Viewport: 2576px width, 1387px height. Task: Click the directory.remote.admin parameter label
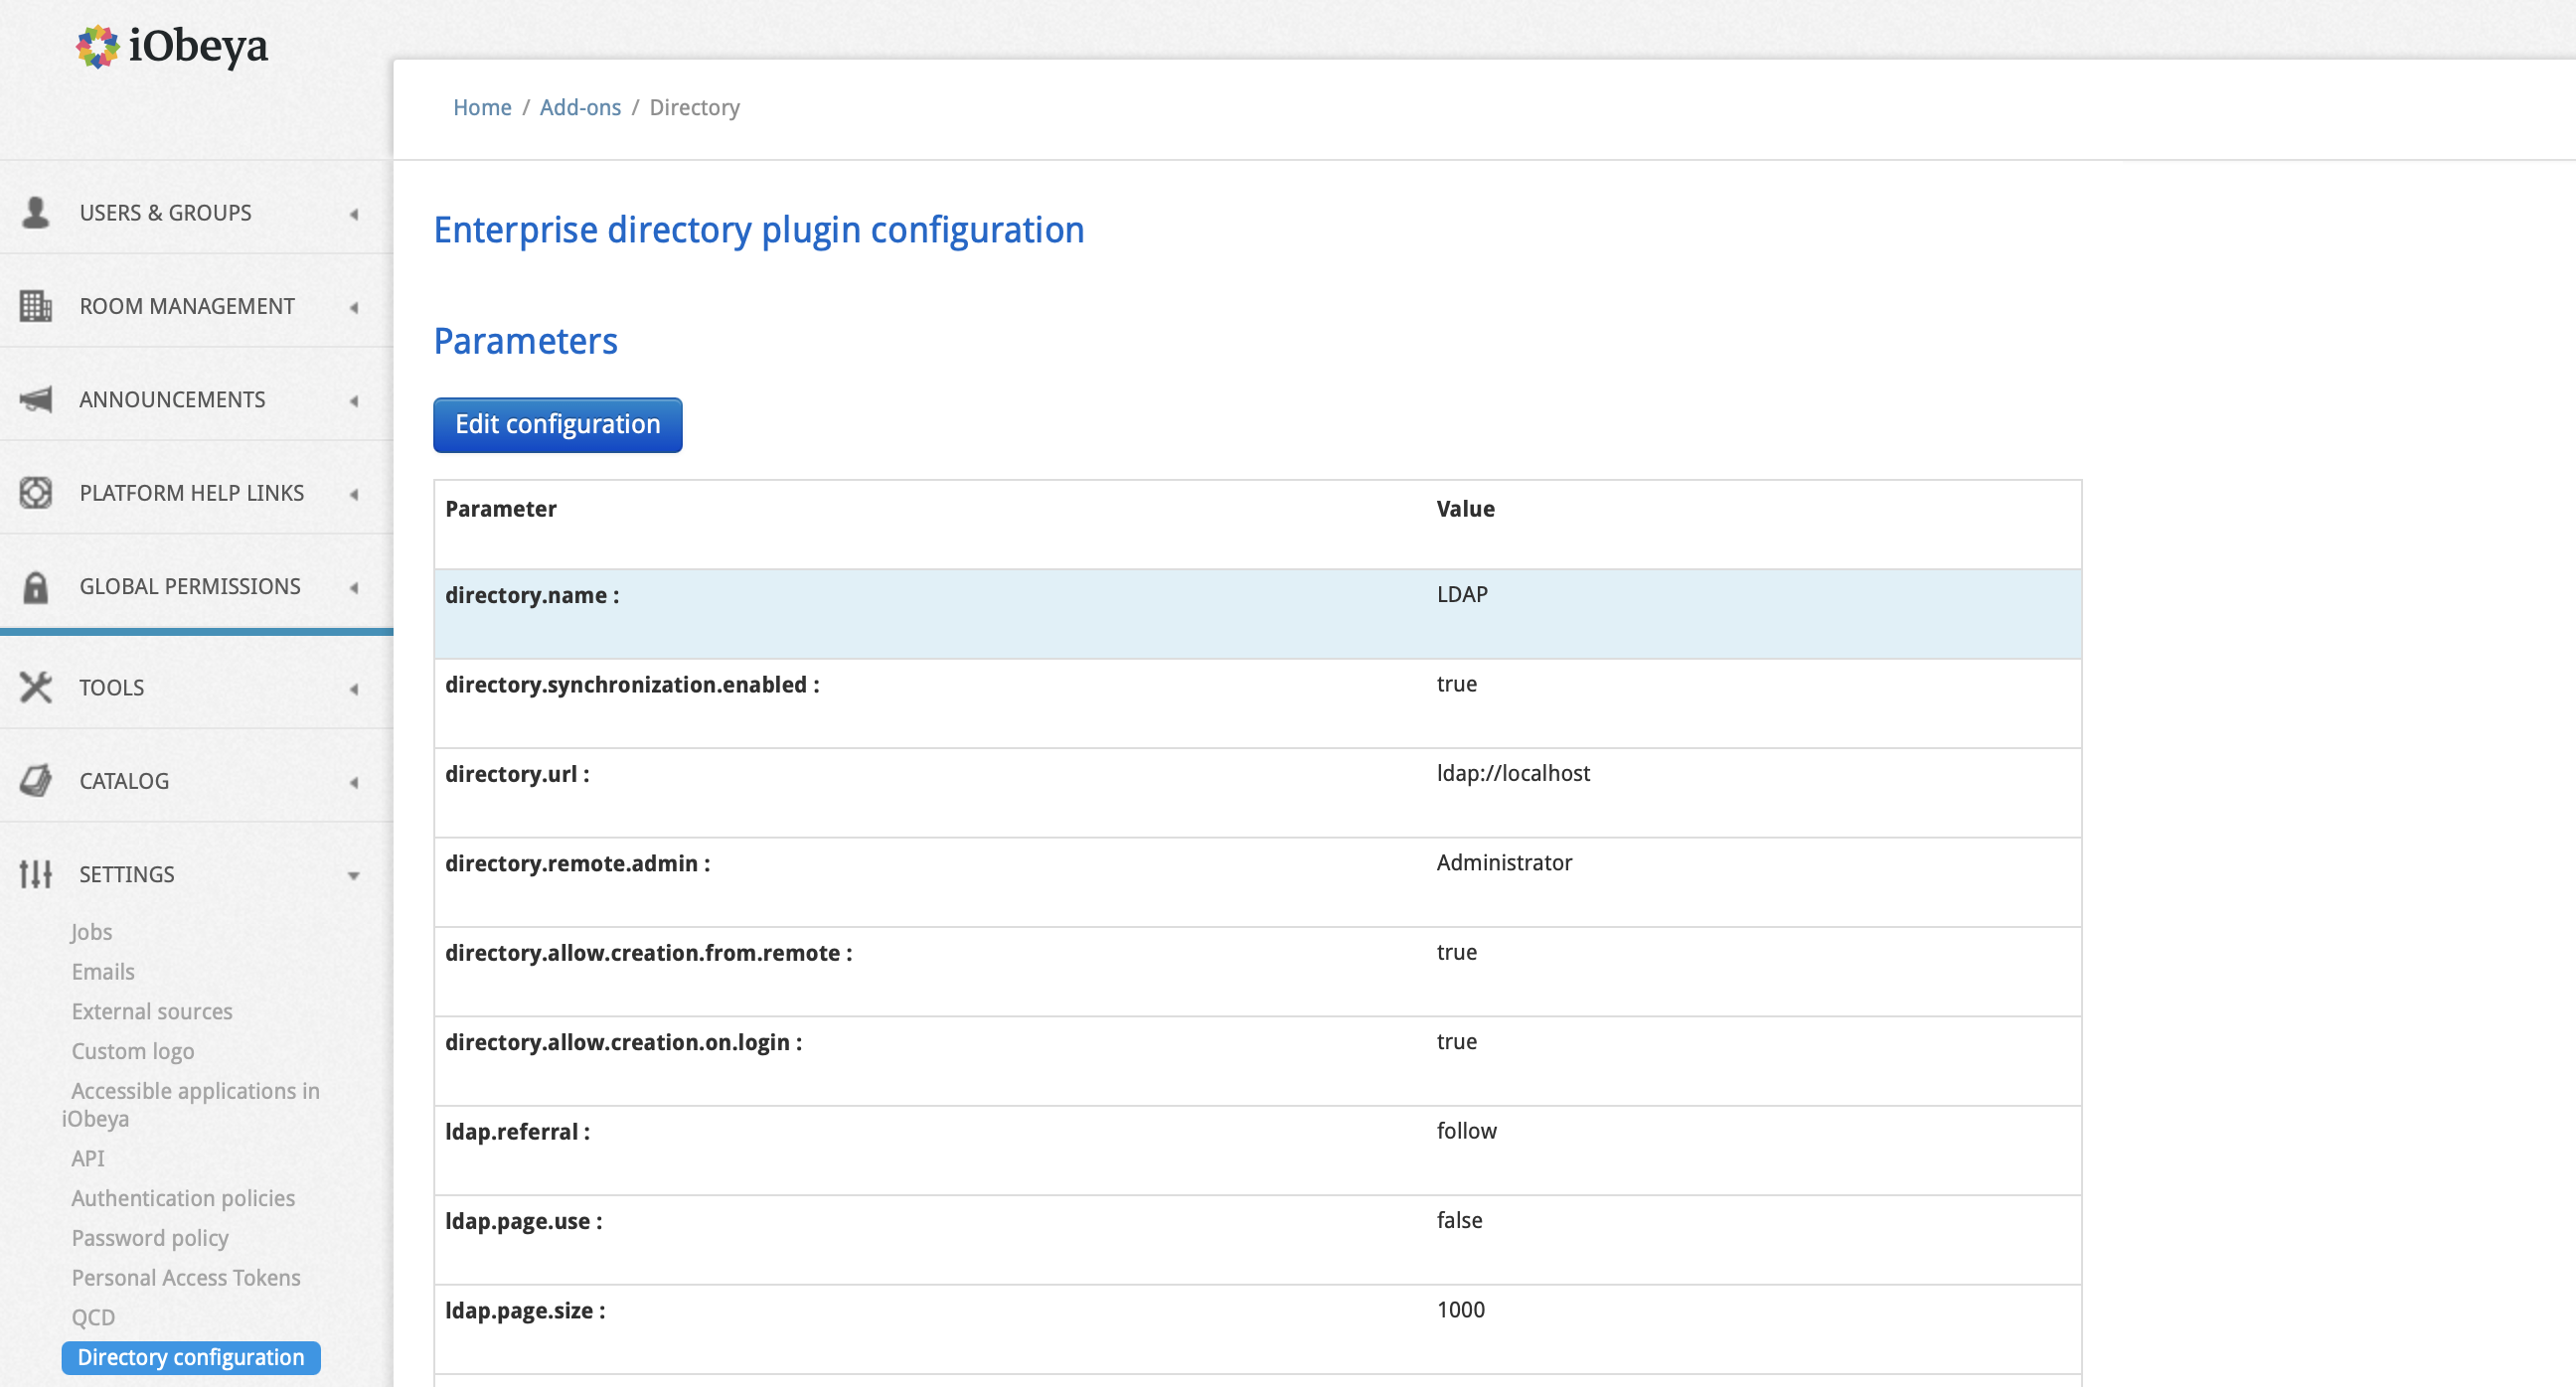pos(578,864)
